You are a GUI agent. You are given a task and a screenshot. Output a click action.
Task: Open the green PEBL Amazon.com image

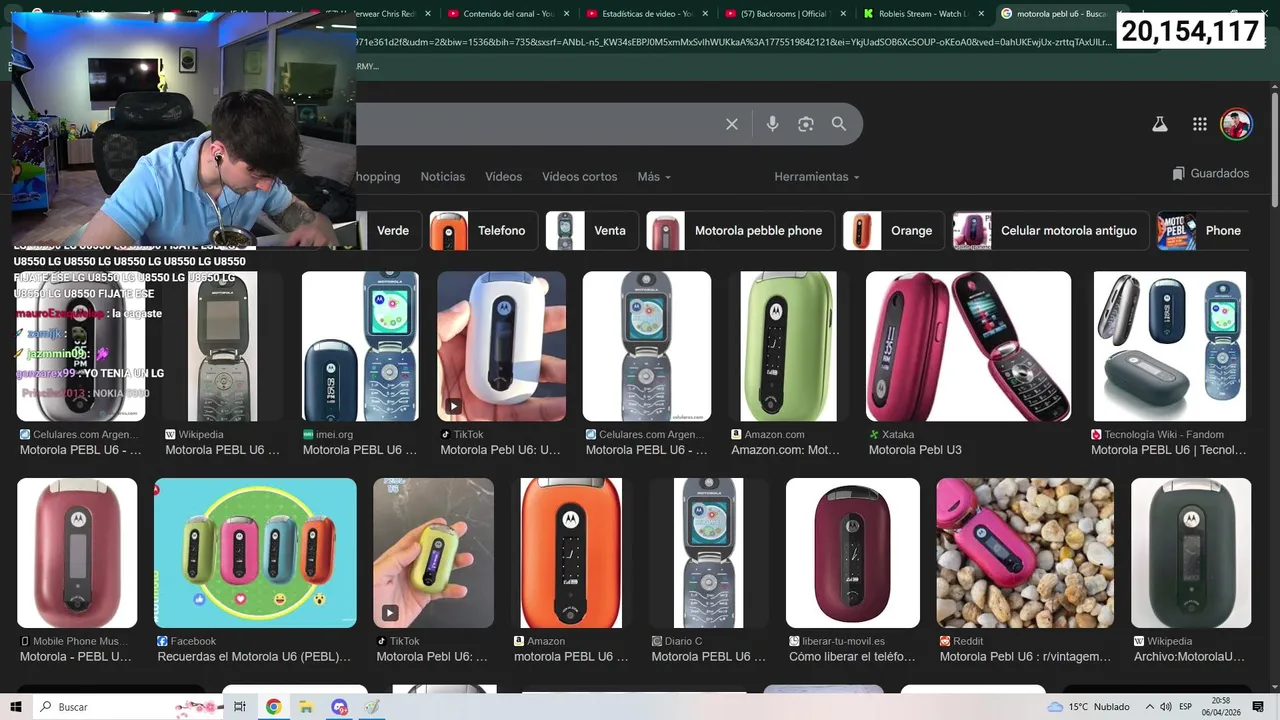click(788, 346)
